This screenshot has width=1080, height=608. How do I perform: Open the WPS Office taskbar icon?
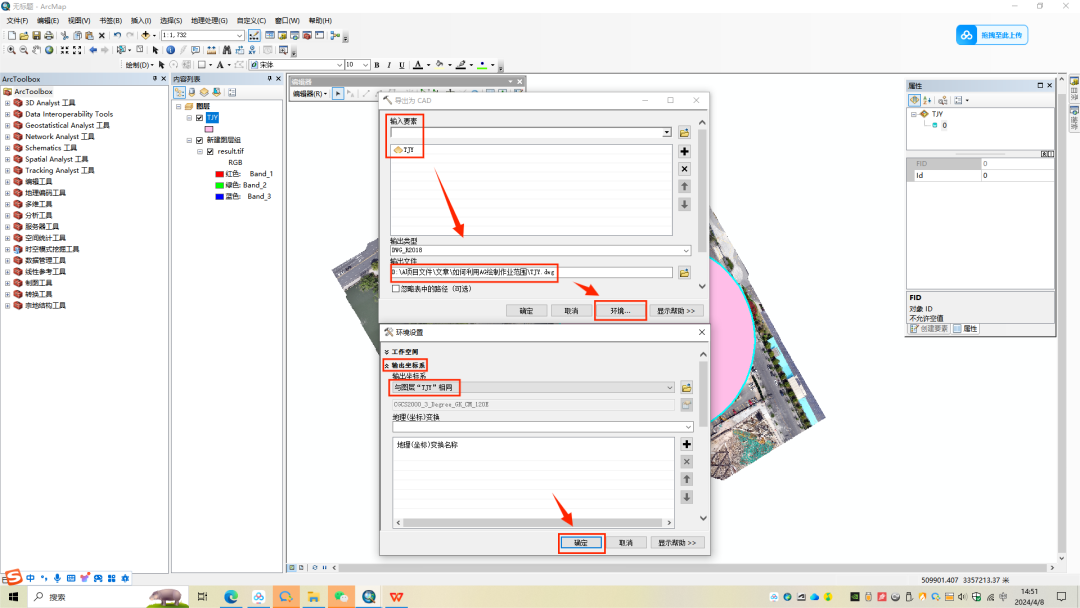[396, 597]
